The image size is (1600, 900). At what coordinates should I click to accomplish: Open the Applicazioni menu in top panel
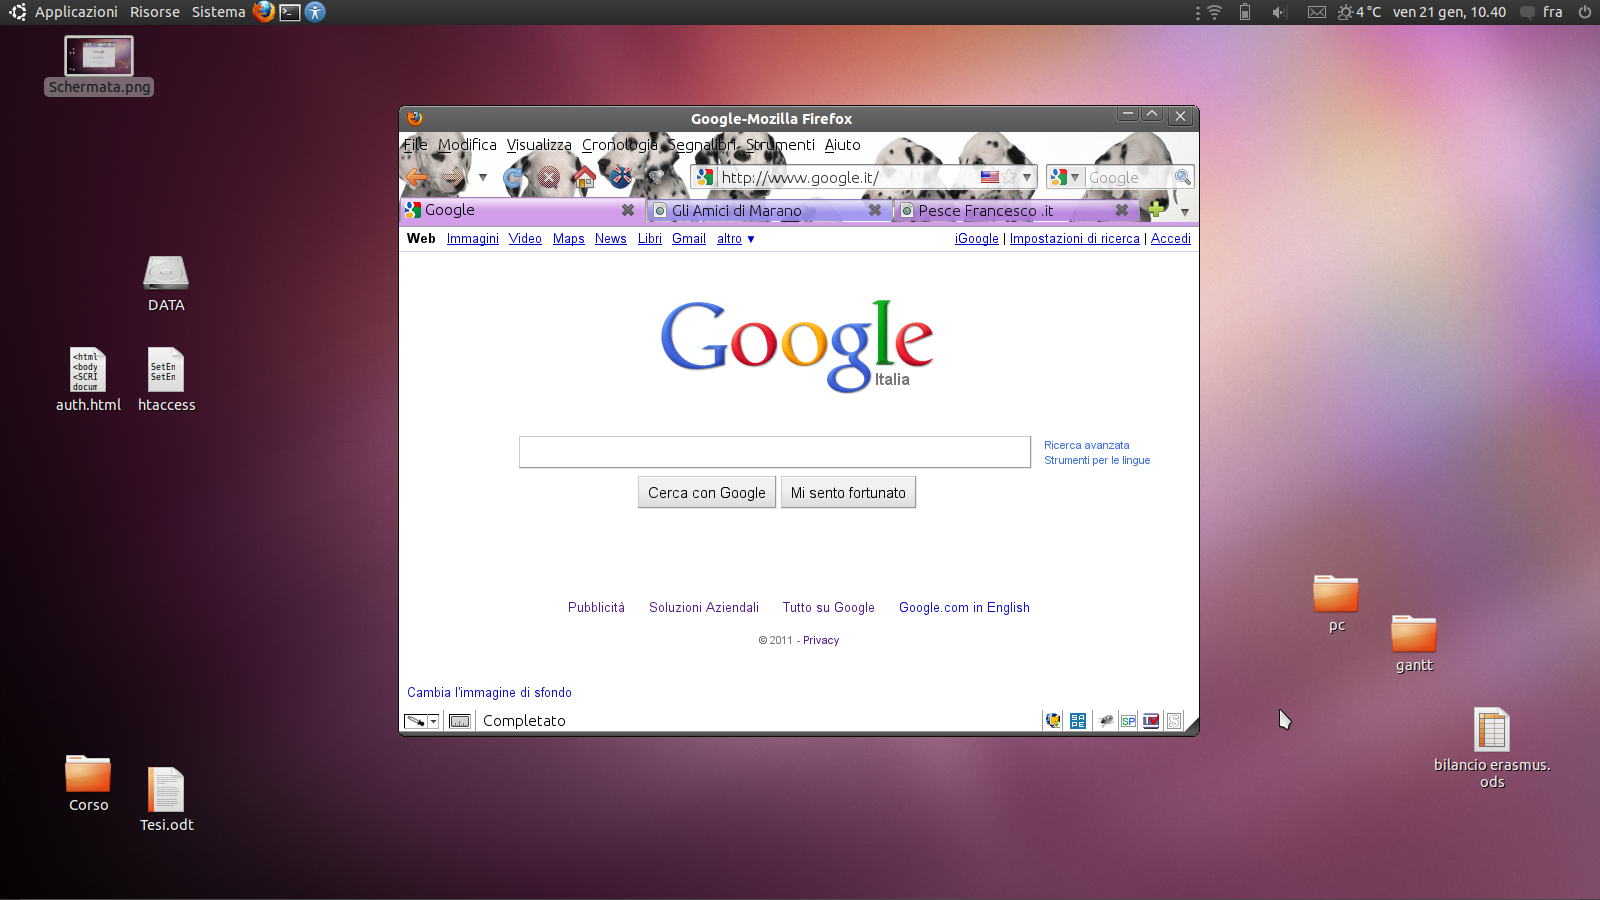pos(76,12)
